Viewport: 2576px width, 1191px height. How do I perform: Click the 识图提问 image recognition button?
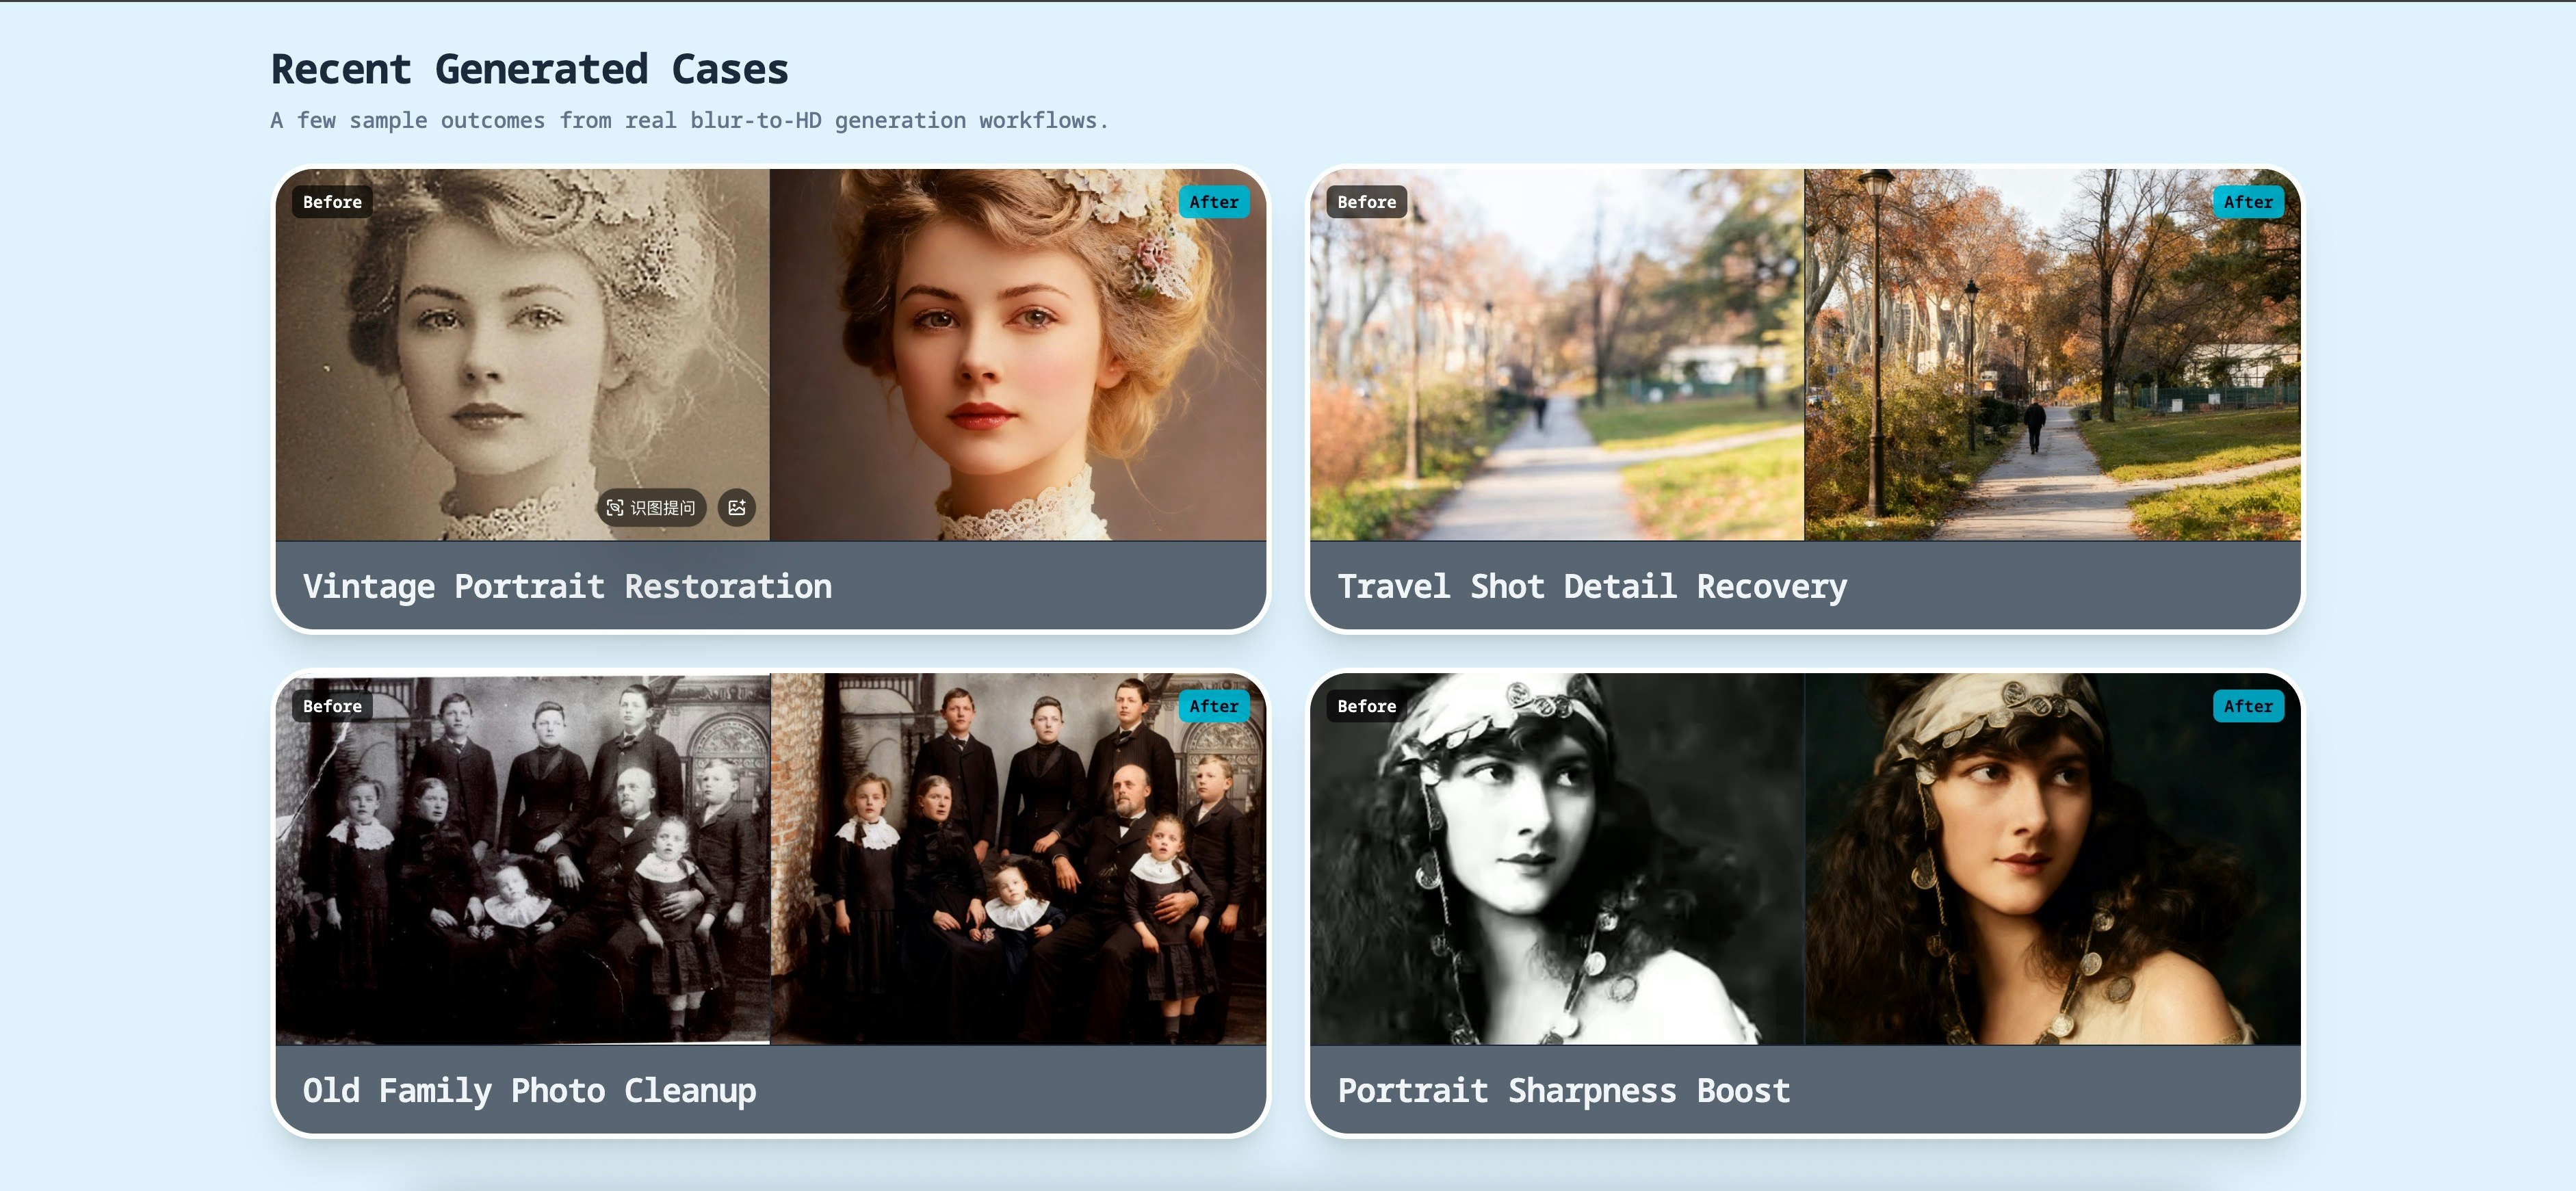652,508
